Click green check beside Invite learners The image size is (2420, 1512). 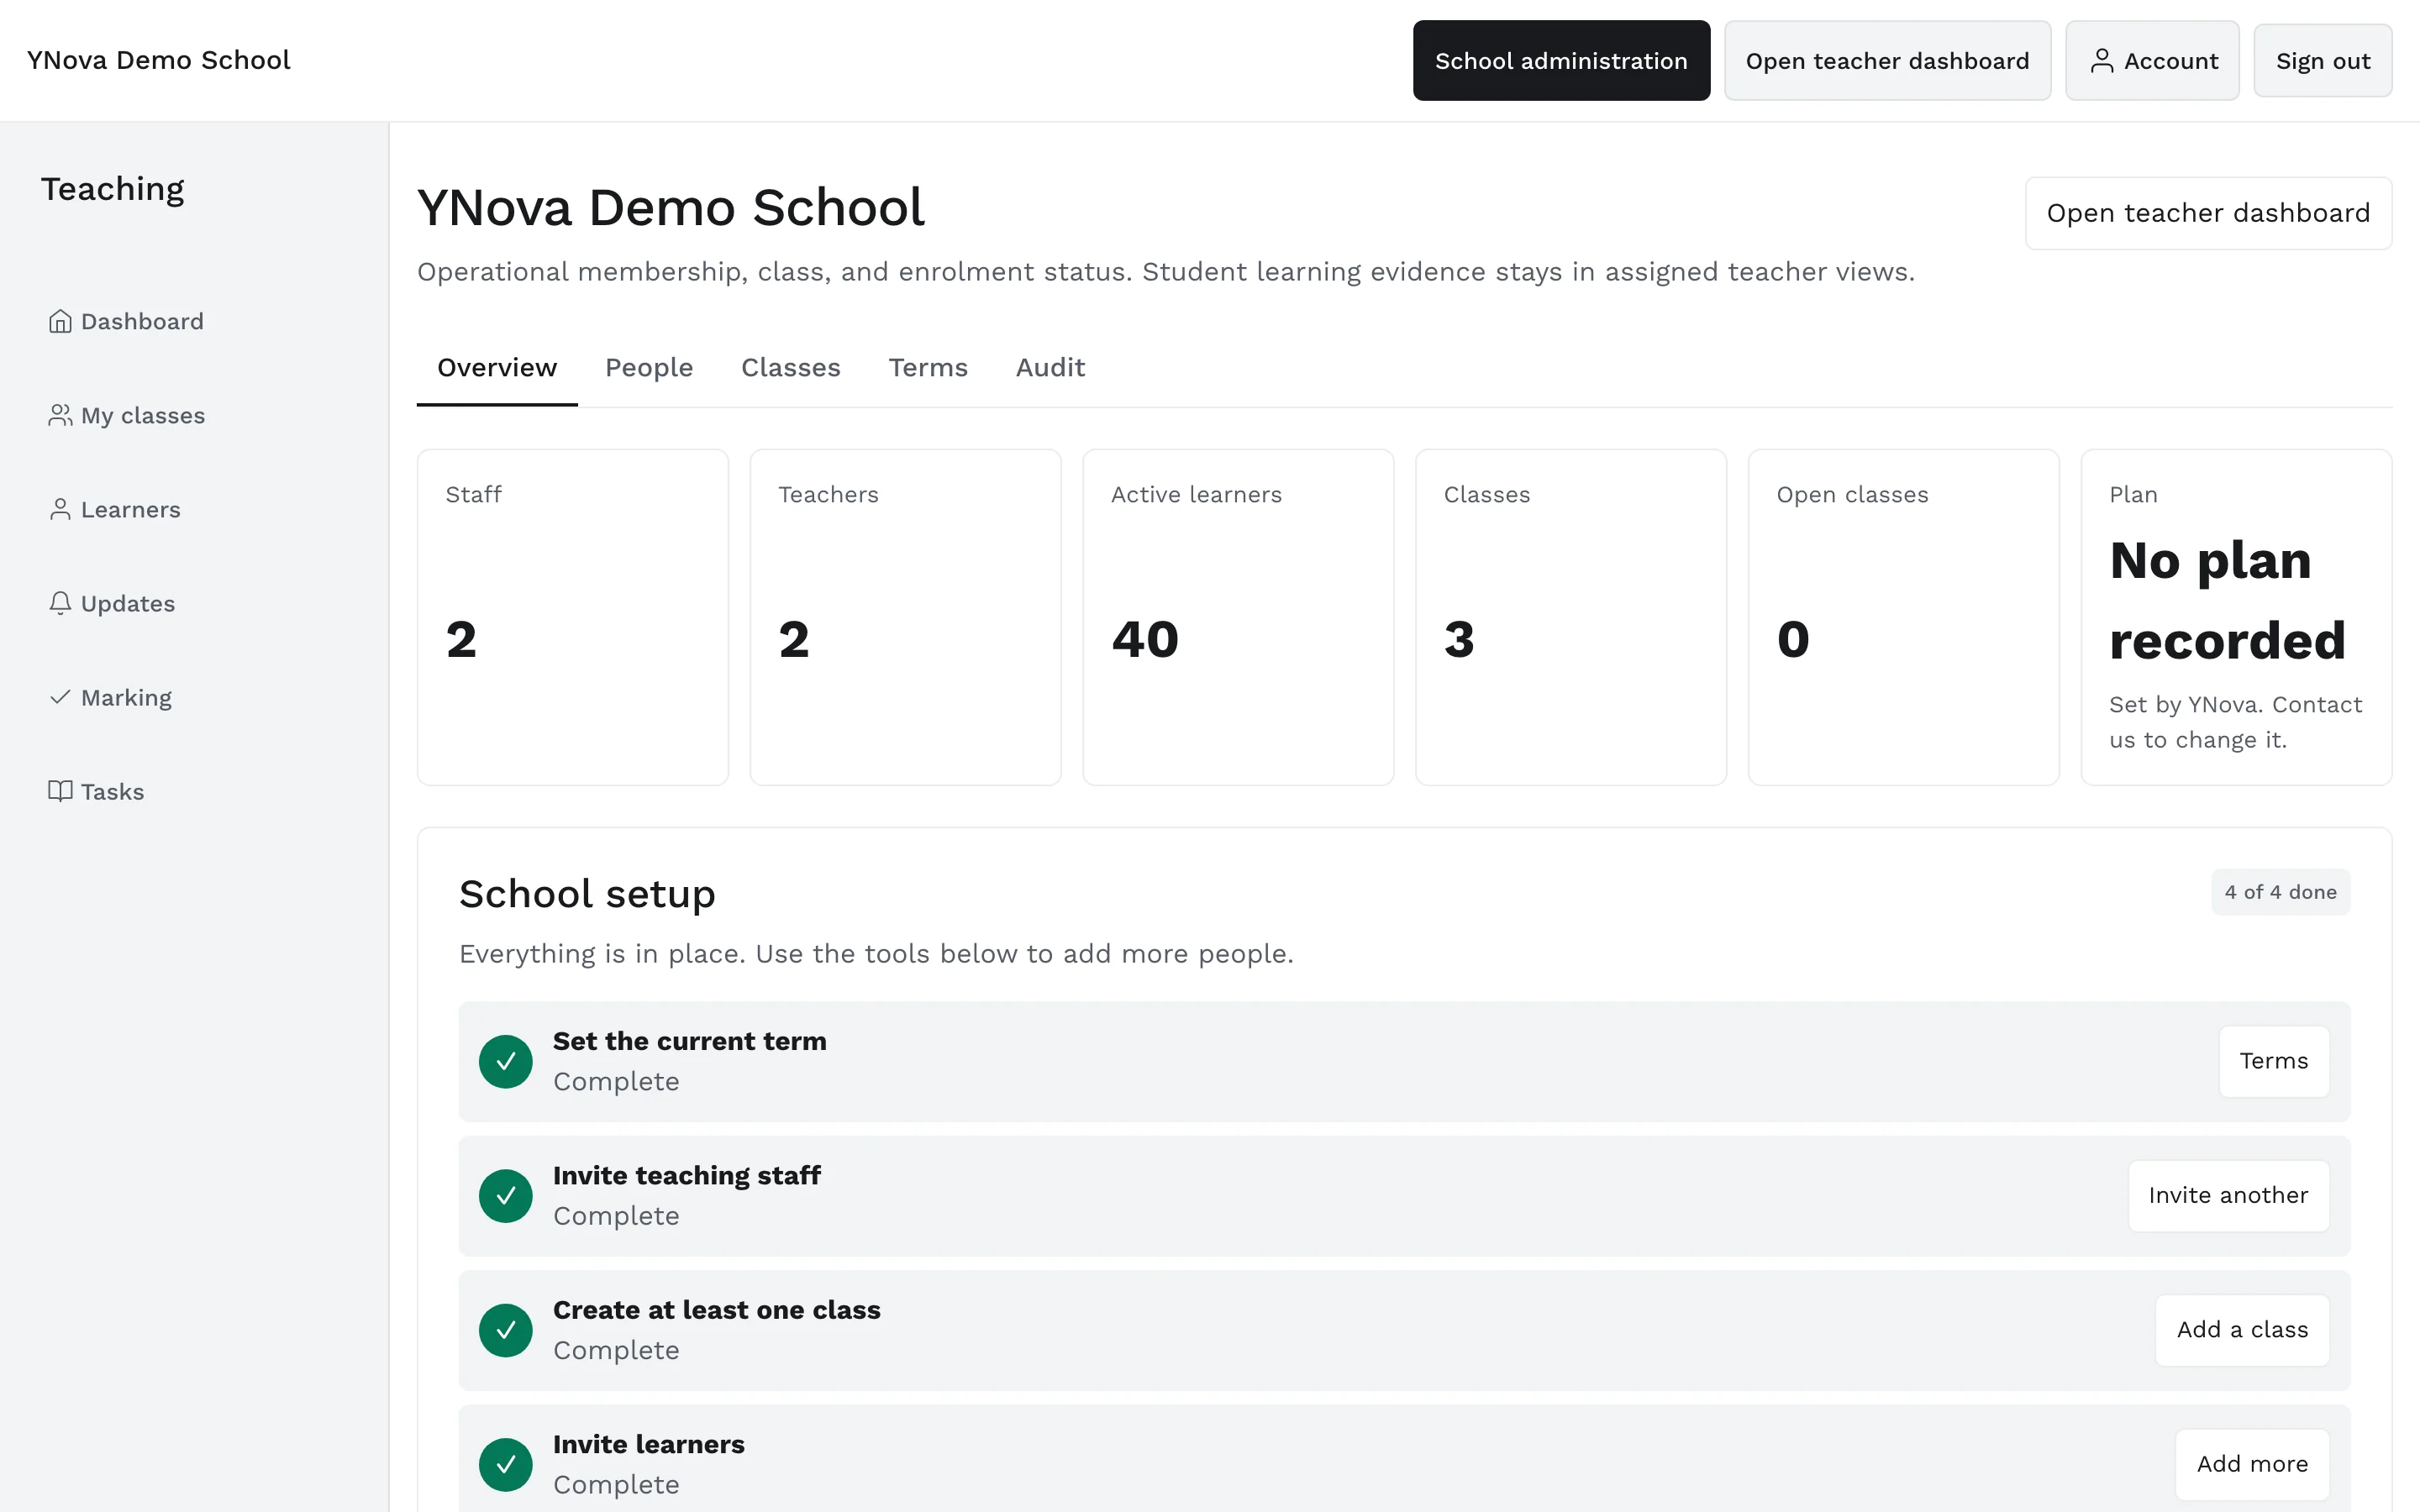pyautogui.click(x=506, y=1464)
